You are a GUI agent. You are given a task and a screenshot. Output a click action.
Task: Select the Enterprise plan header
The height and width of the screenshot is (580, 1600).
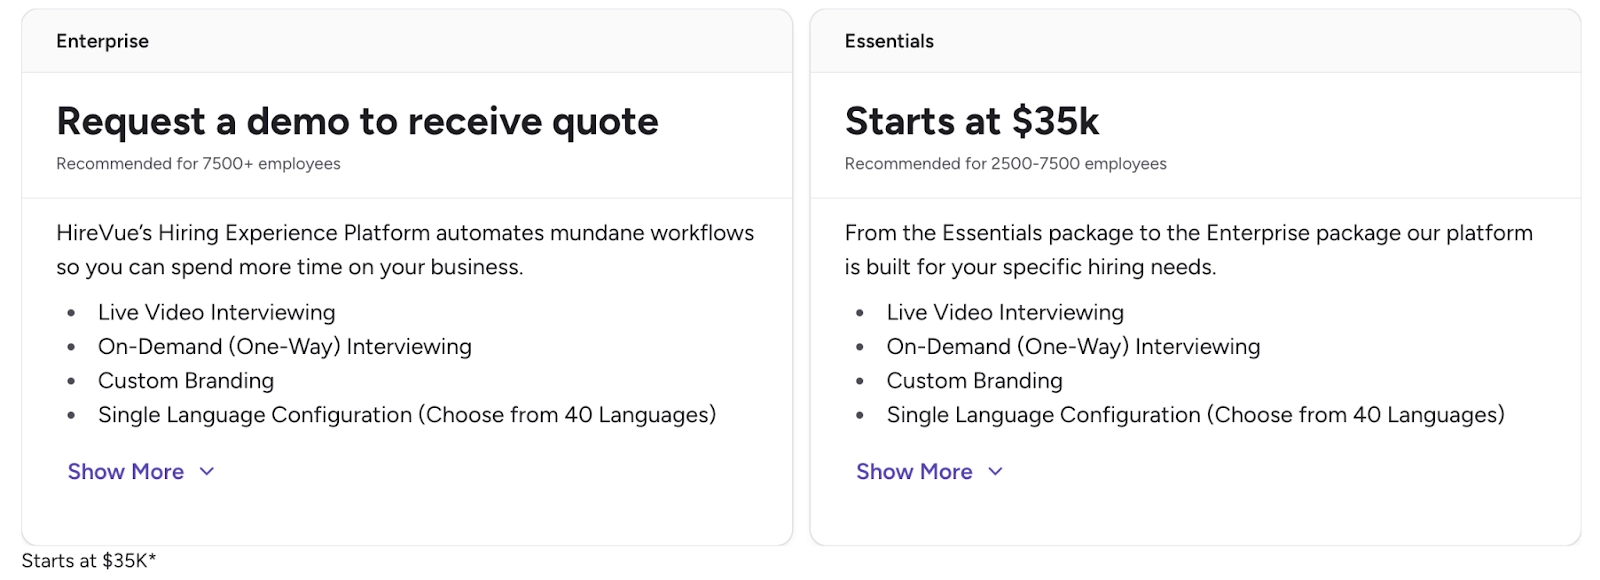(x=103, y=41)
